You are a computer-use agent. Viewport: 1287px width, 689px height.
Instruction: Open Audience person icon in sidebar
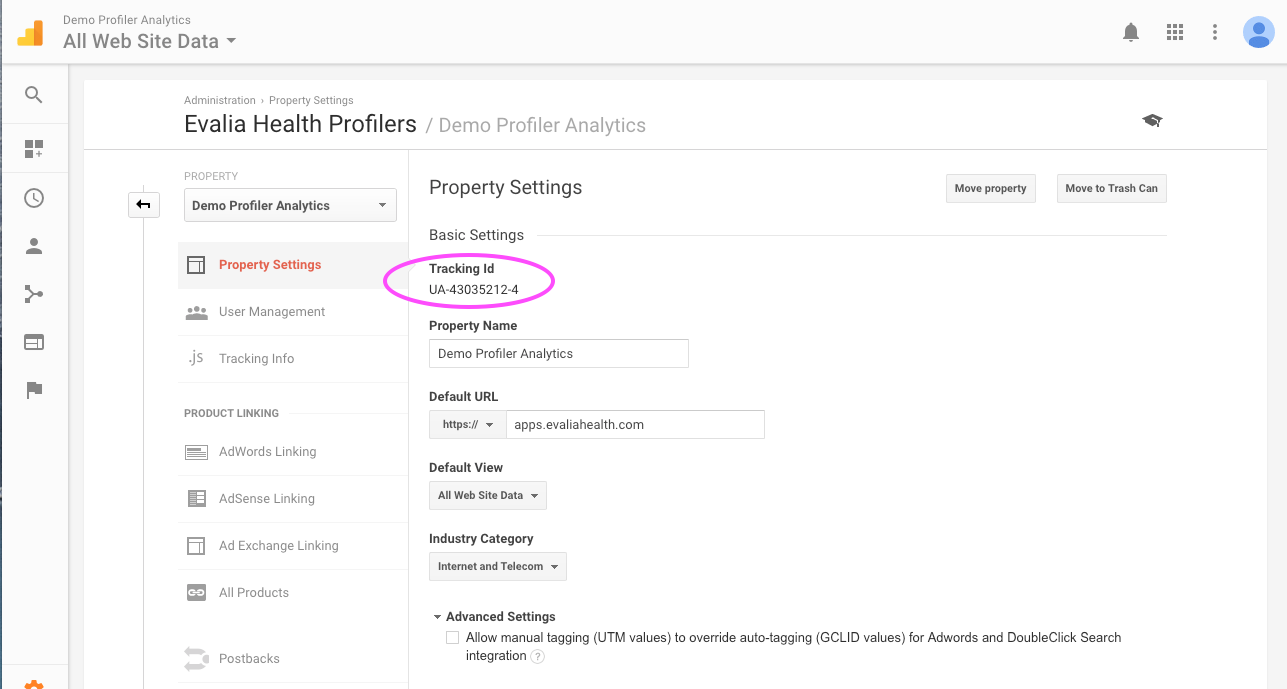pyautogui.click(x=34, y=246)
